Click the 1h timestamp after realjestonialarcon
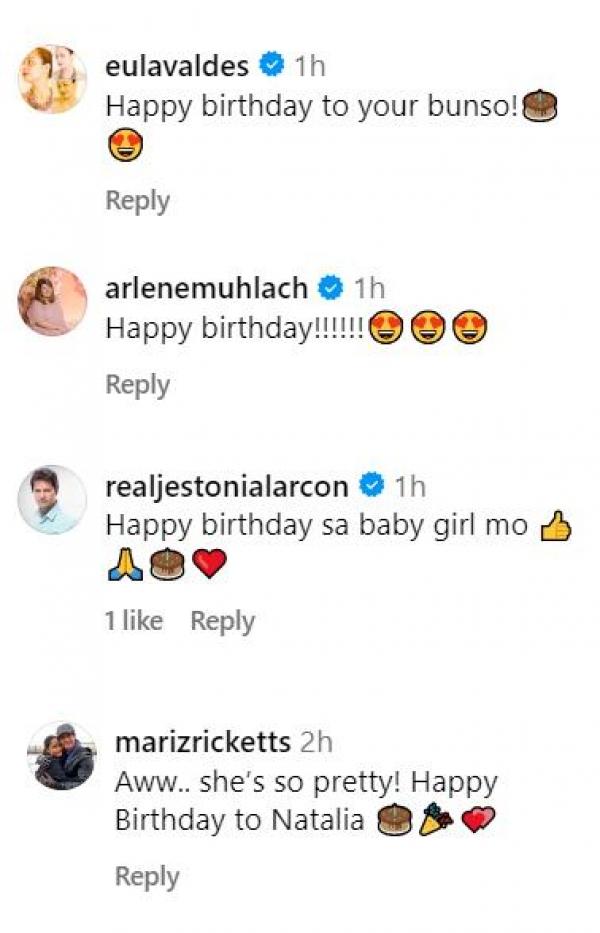This screenshot has width=600, height=933. click(x=410, y=487)
